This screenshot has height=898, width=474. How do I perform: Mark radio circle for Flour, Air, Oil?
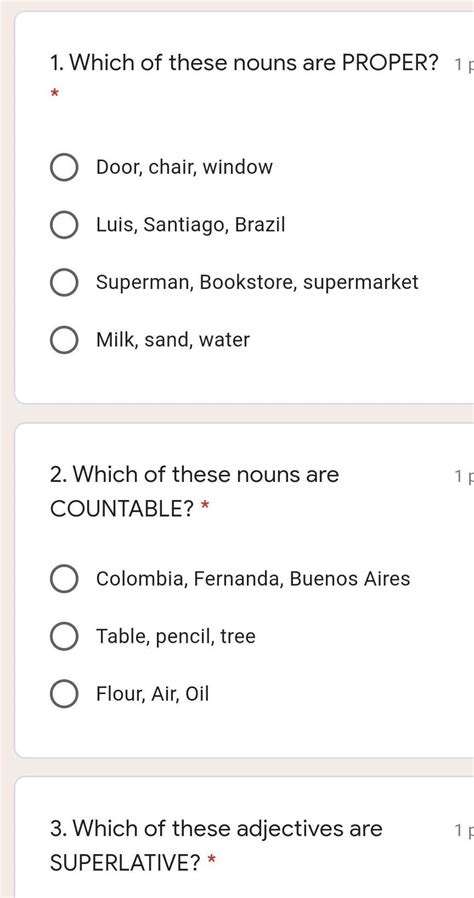click(64, 694)
